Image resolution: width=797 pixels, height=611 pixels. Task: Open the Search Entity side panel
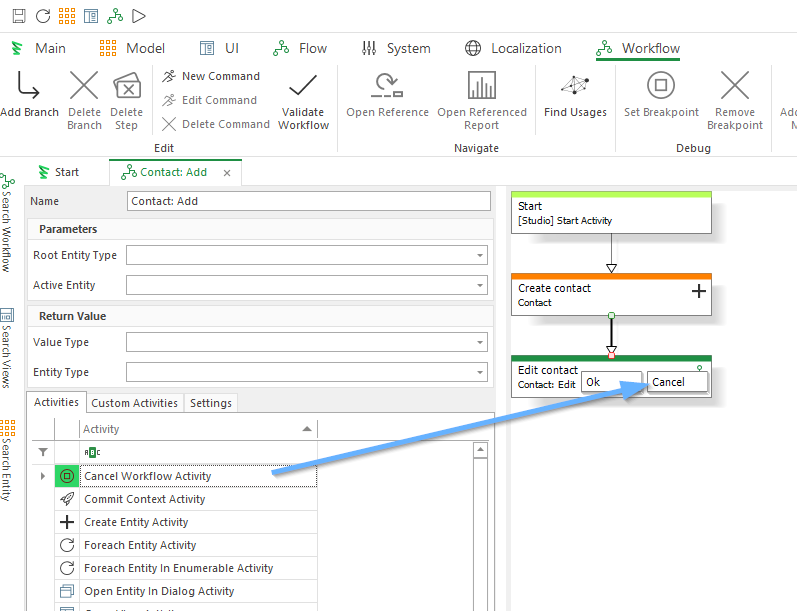[x=7, y=461]
